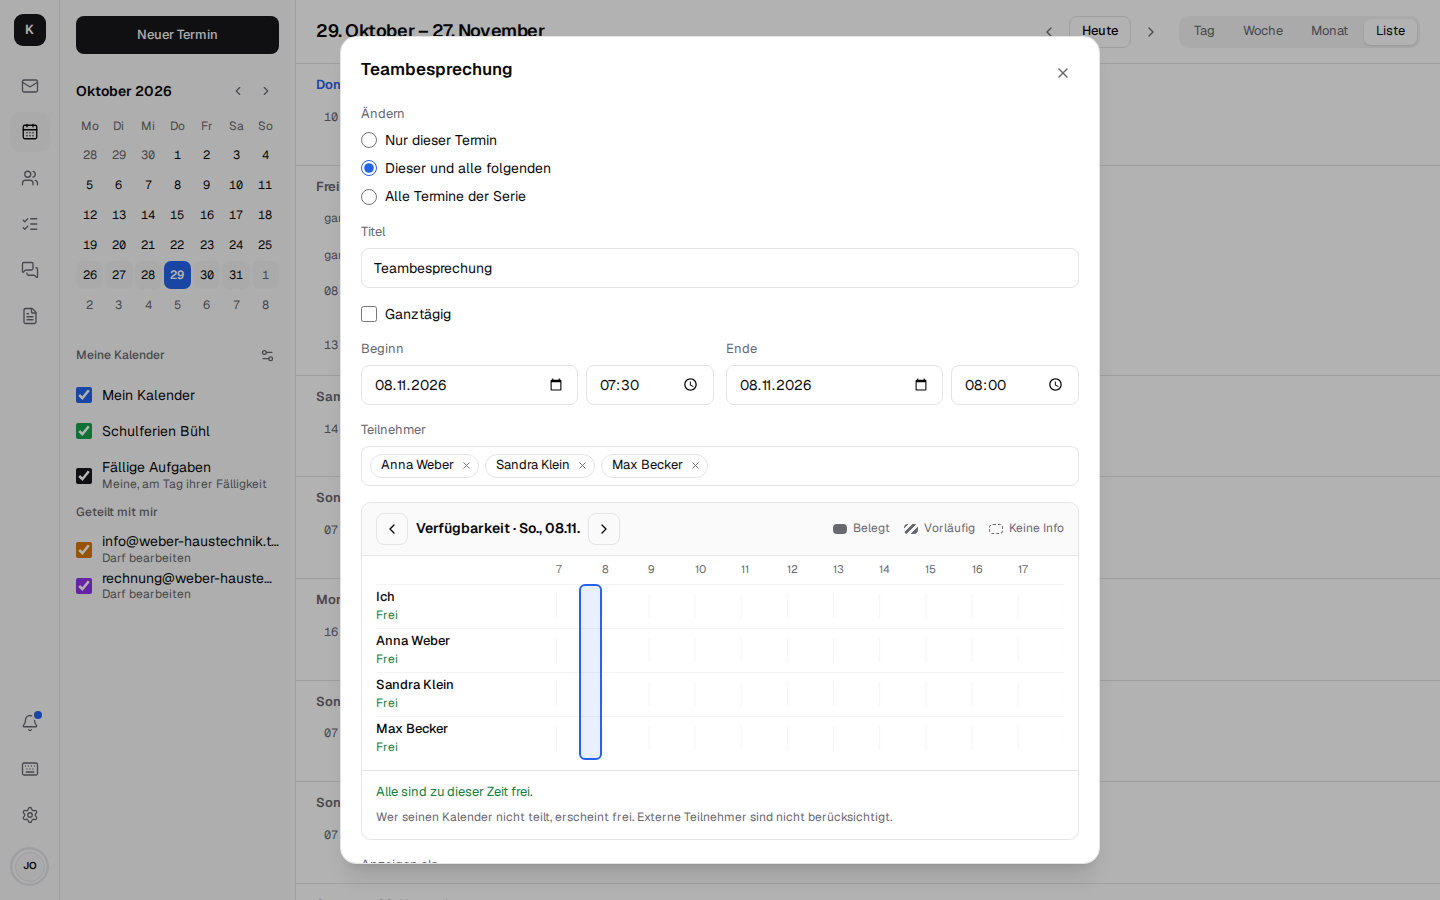Toggle the 'Mein Kalender' checkbox
Screen dimensions: 1440x900
pyautogui.click(x=84, y=395)
